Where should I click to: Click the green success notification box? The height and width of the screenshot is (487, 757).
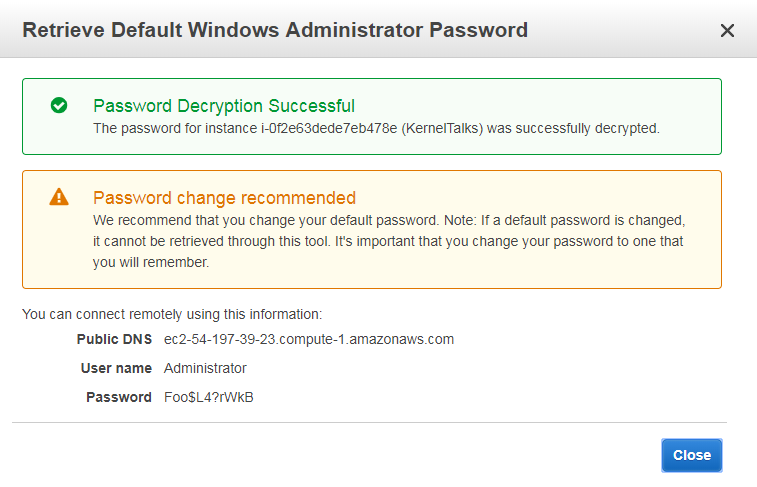372,116
